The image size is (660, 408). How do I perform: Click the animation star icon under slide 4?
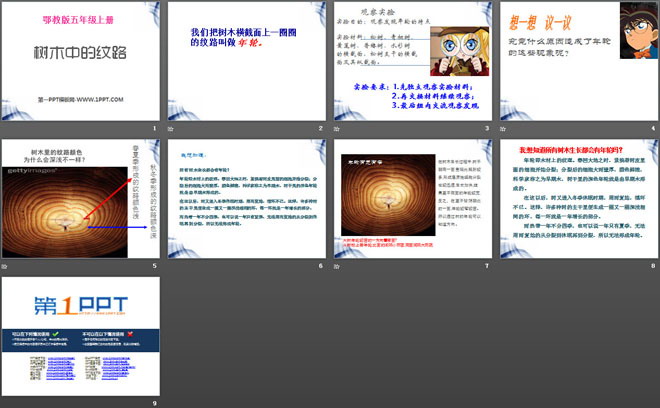[503, 129]
